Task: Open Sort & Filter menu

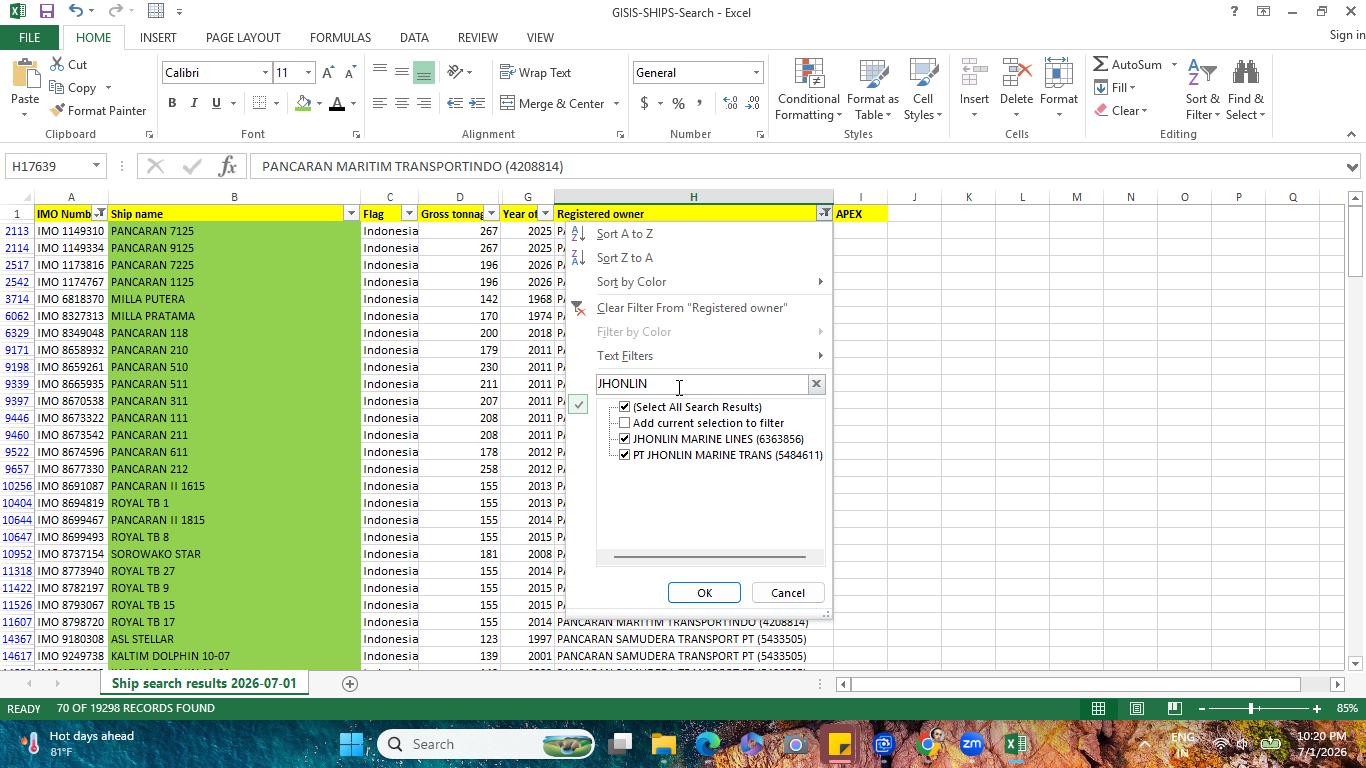Action: tap(1202, 89)
